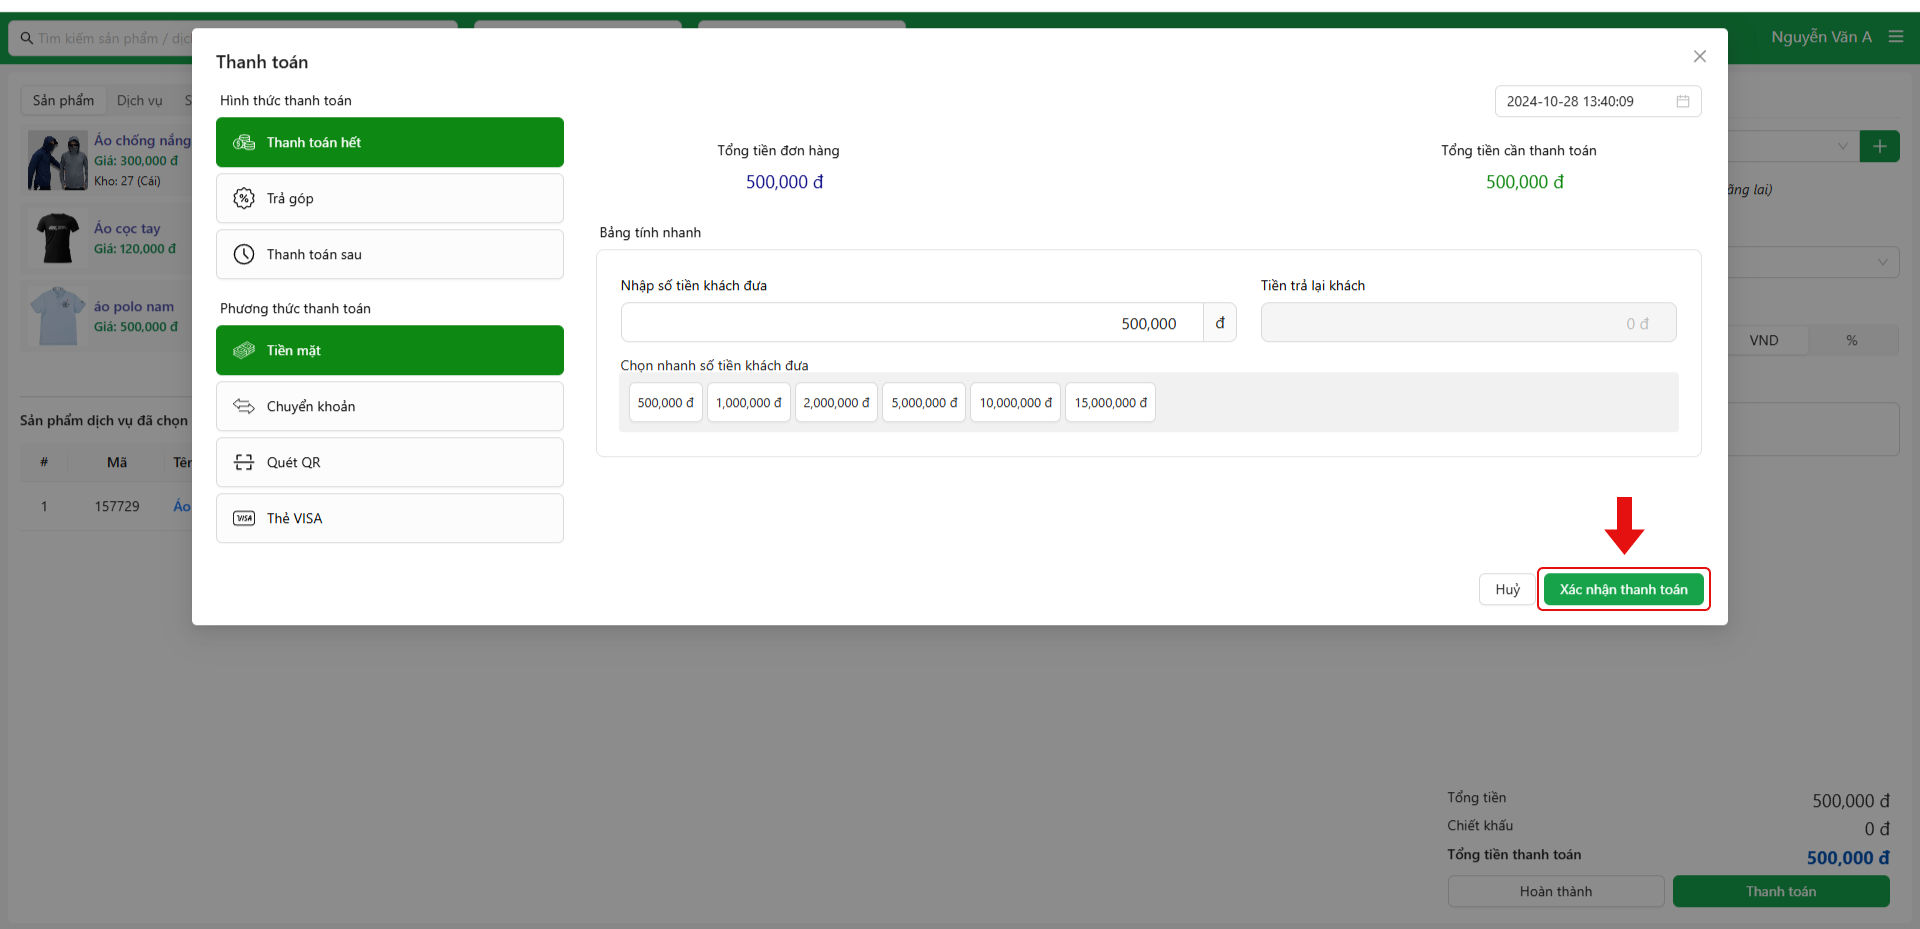Close the Thanh toán dialog

tap(1699, 57)
